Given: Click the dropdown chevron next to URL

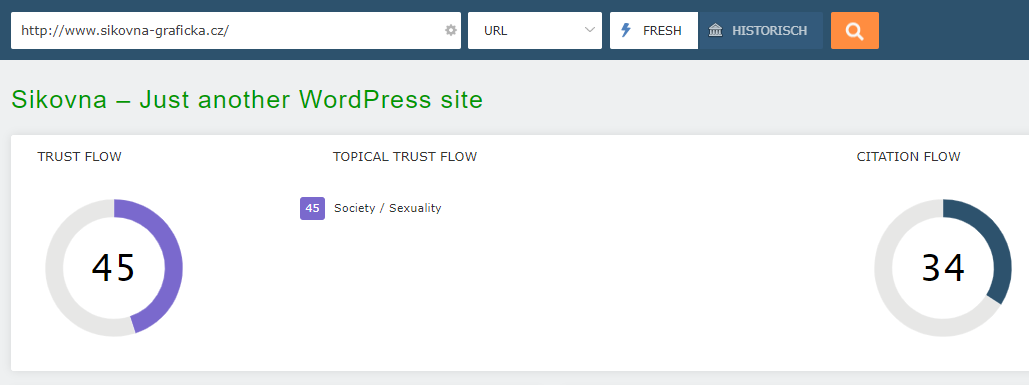Looking at the screenshot, I should 589,30.
